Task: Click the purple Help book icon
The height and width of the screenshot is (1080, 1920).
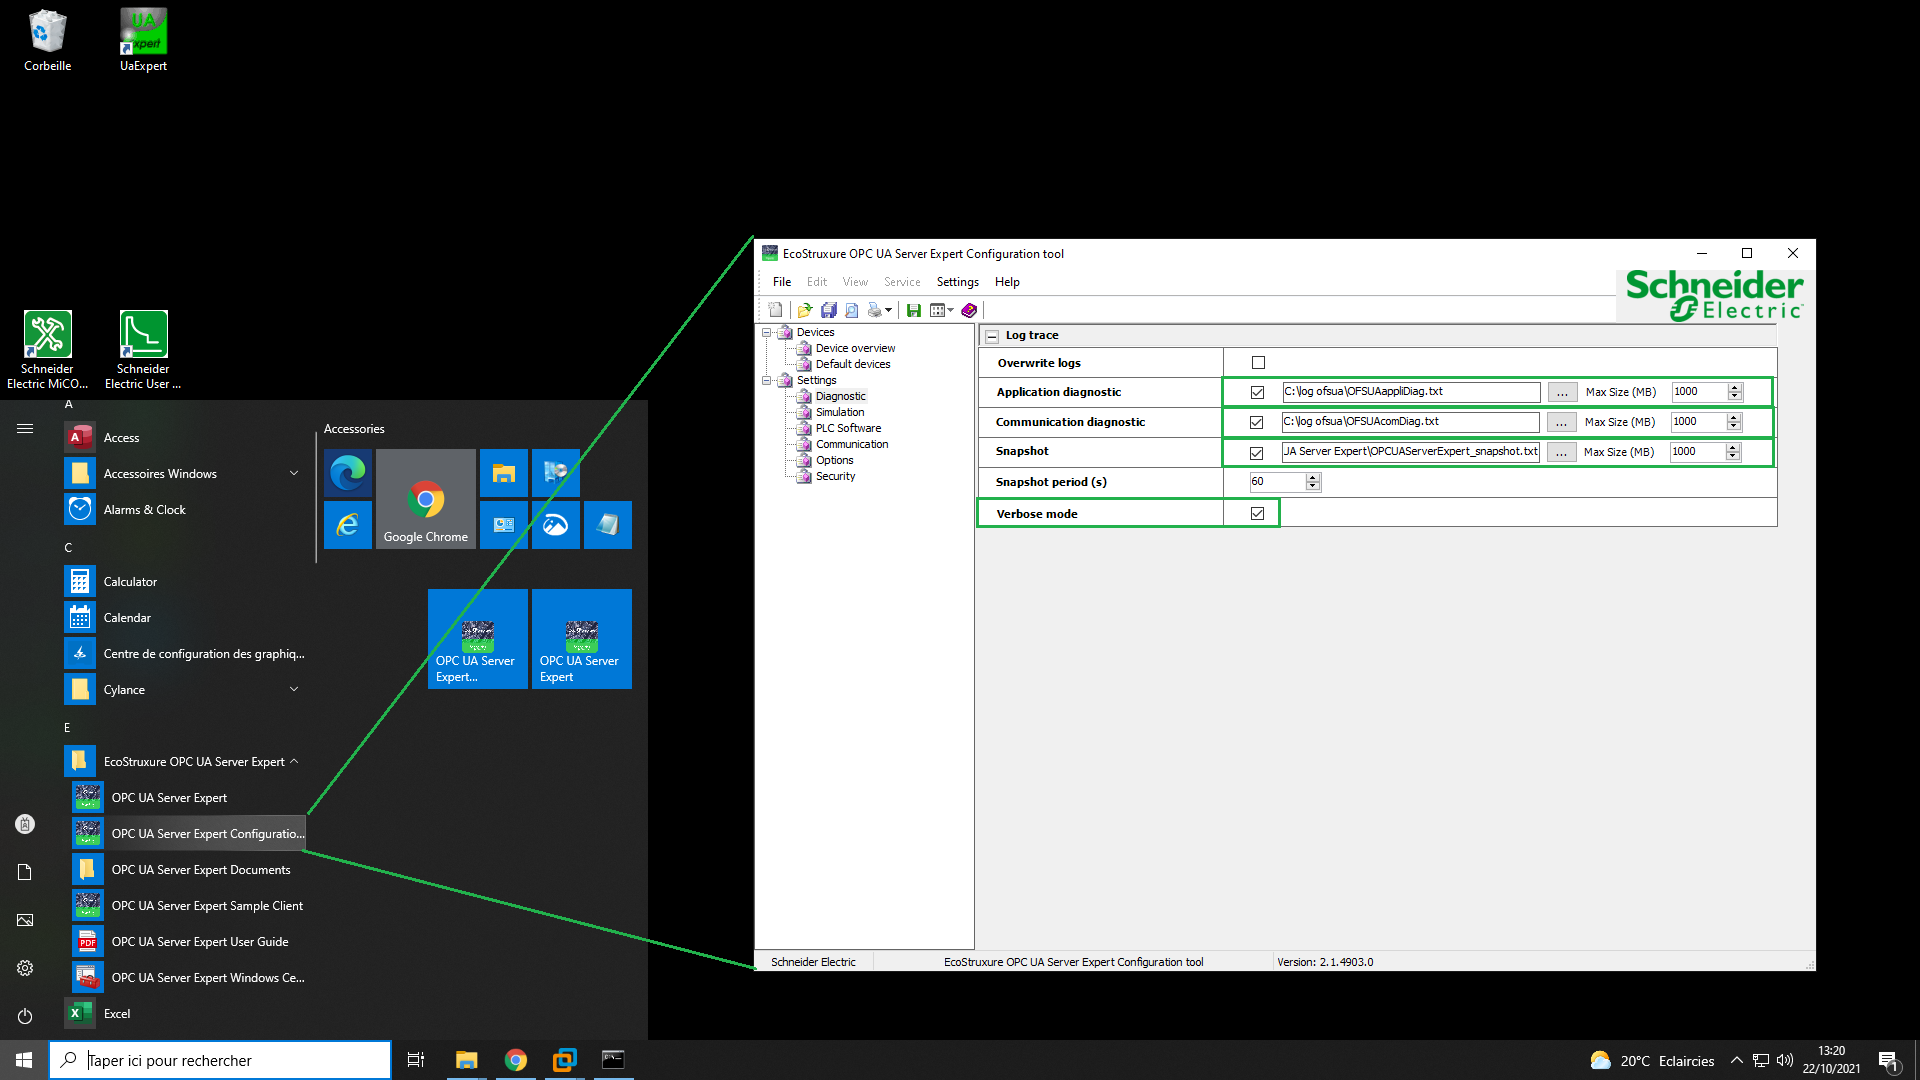Action: coord(969,310)
